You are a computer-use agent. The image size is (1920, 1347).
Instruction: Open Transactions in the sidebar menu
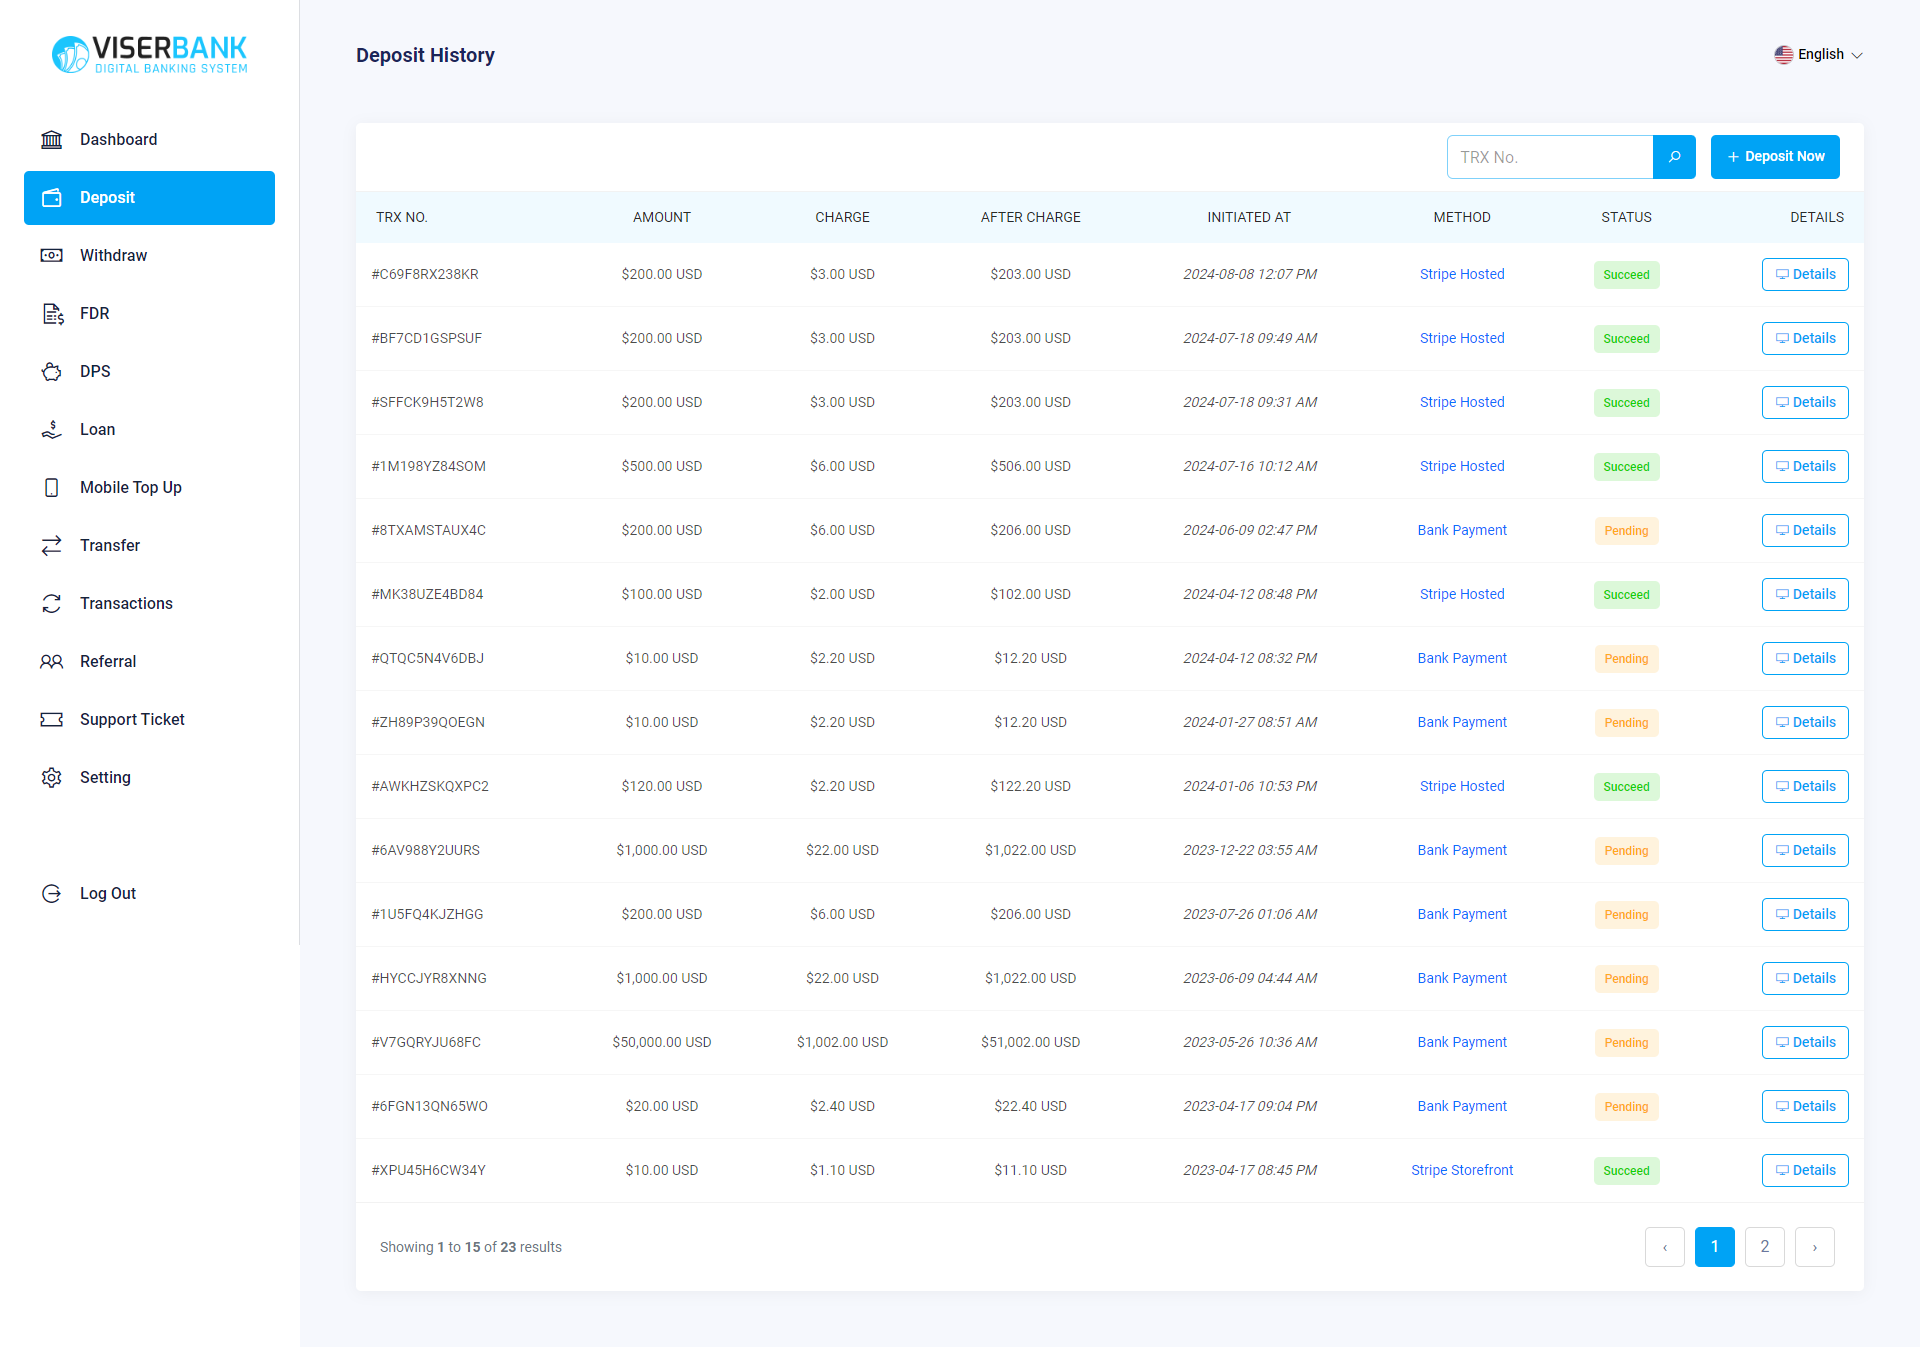(x=126, y=604)
